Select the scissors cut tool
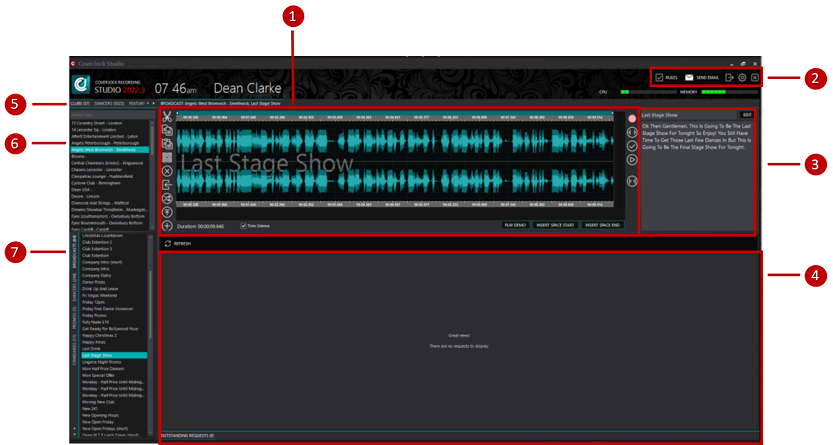The height and width of the screenshot is (445, 833). click(x=166, y=118)
